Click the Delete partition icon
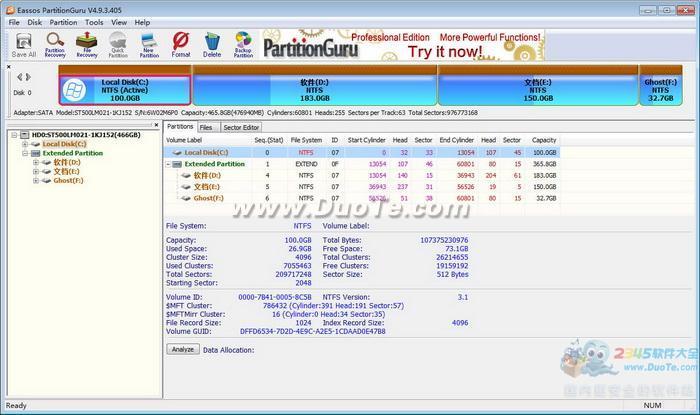The image size is (700, 415). [212, 45]
